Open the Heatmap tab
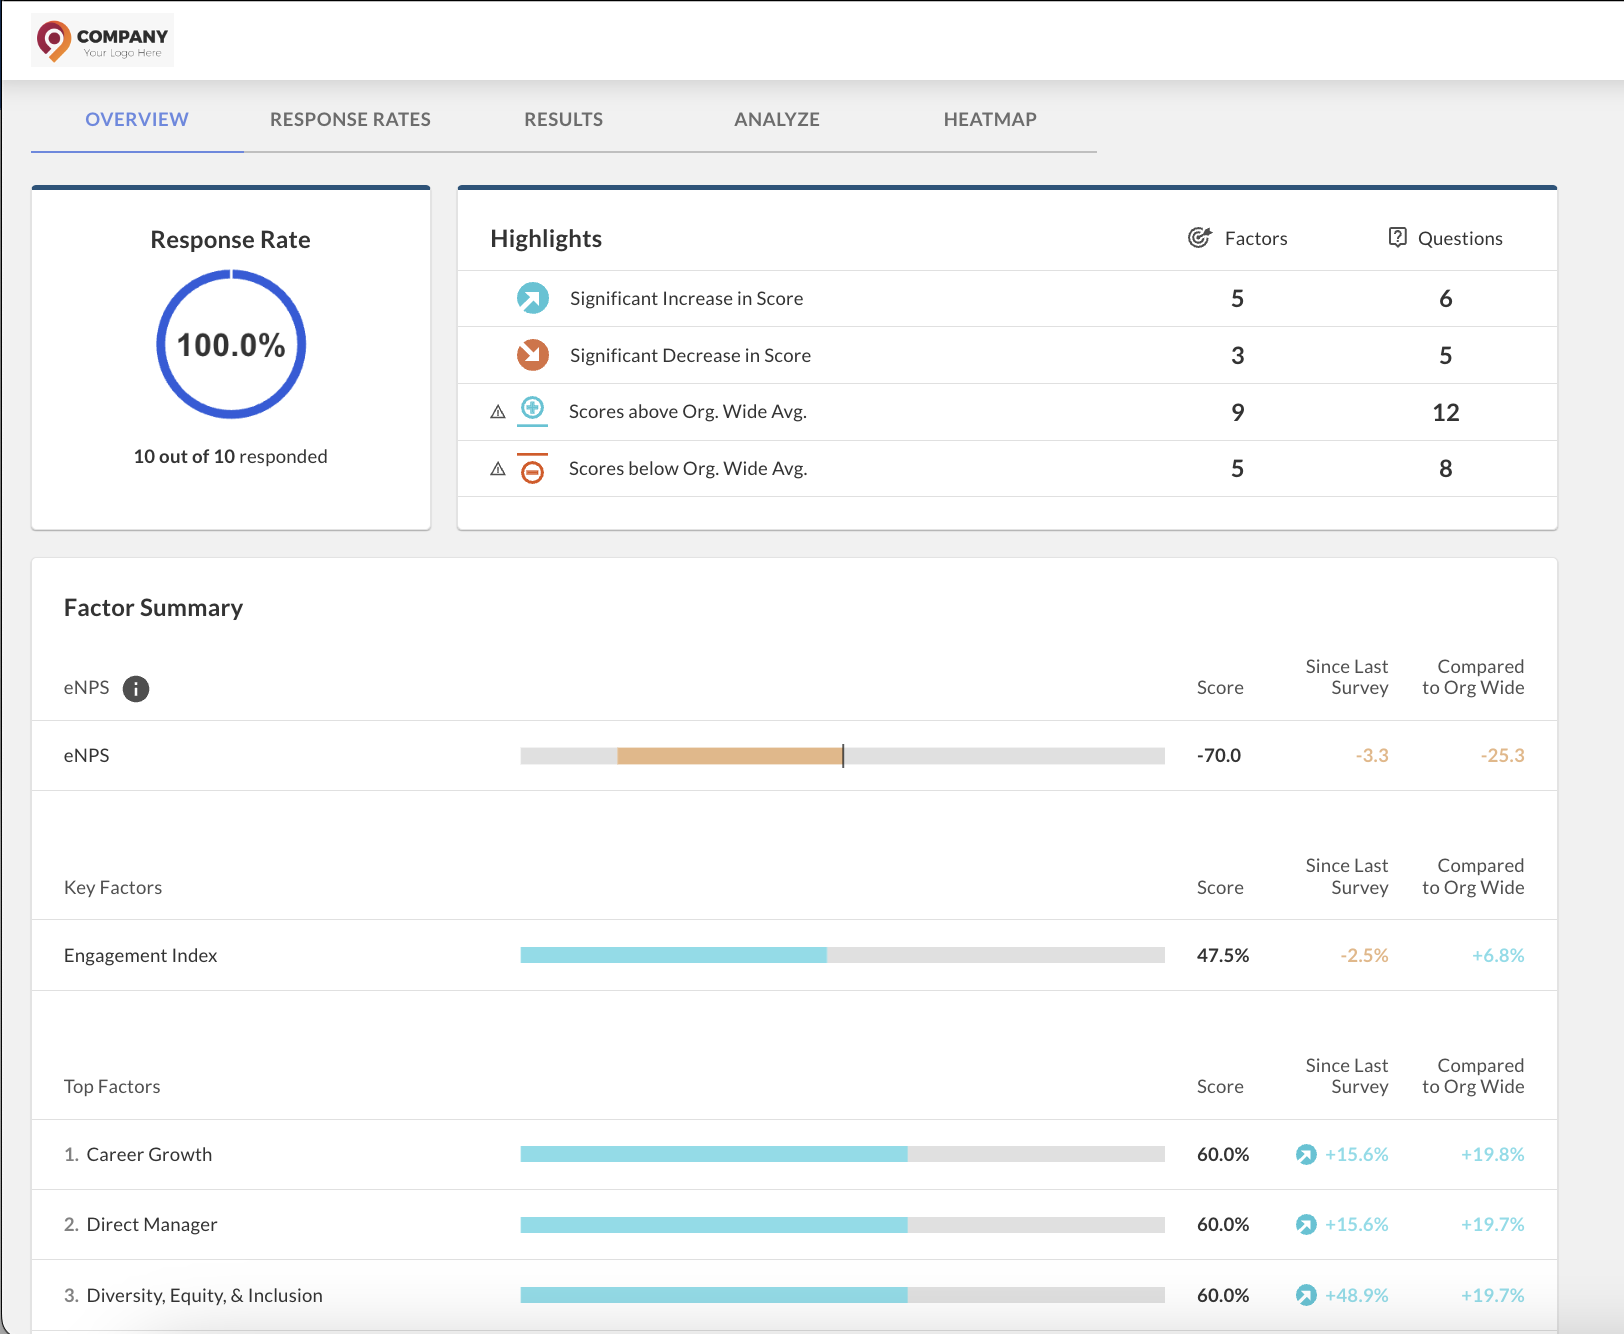 tap(990, 119)
